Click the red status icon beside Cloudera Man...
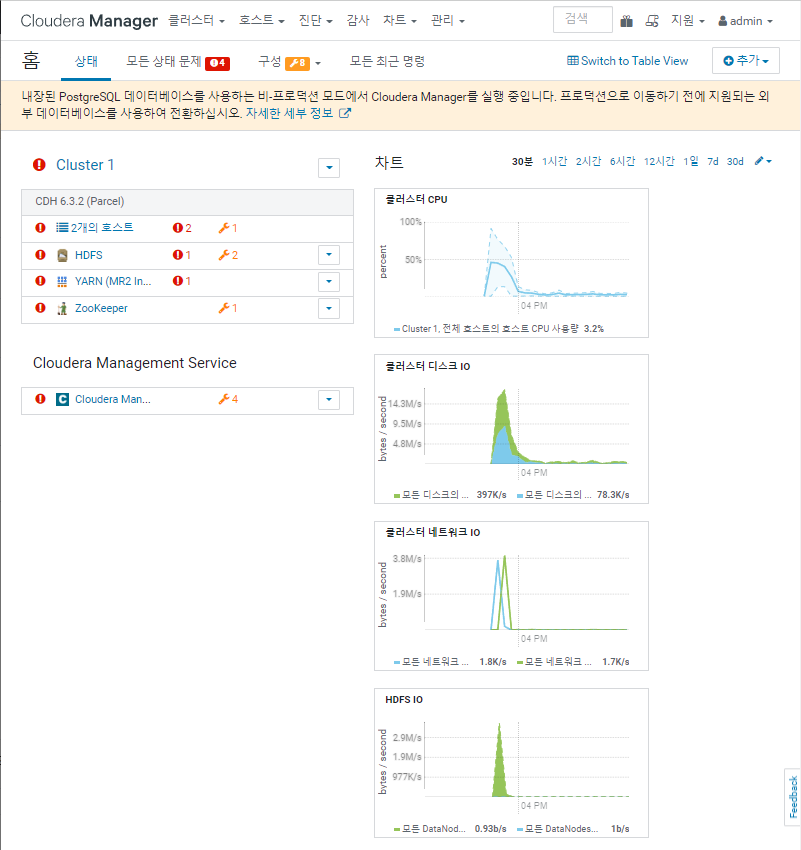This screenshot has height=850, width=801. (40, 399)
